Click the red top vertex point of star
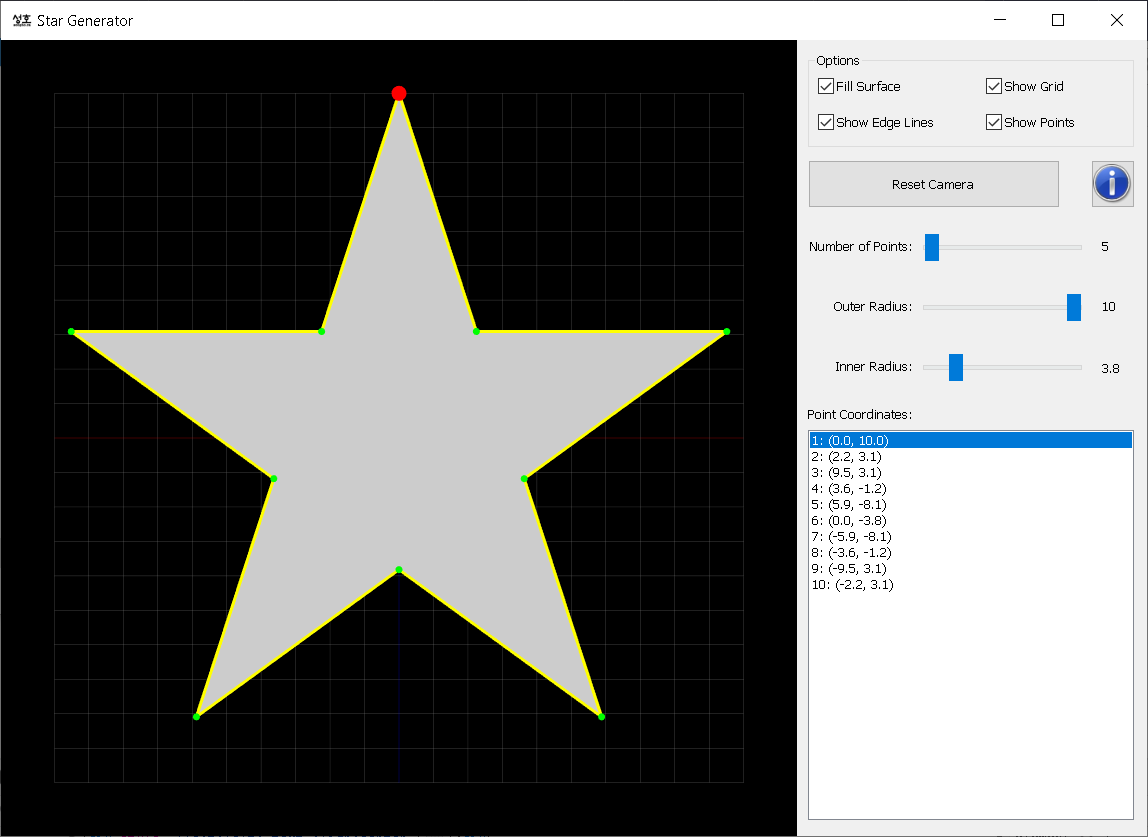Viewport: 1148px width, 837px height. (x=399, y=93)
